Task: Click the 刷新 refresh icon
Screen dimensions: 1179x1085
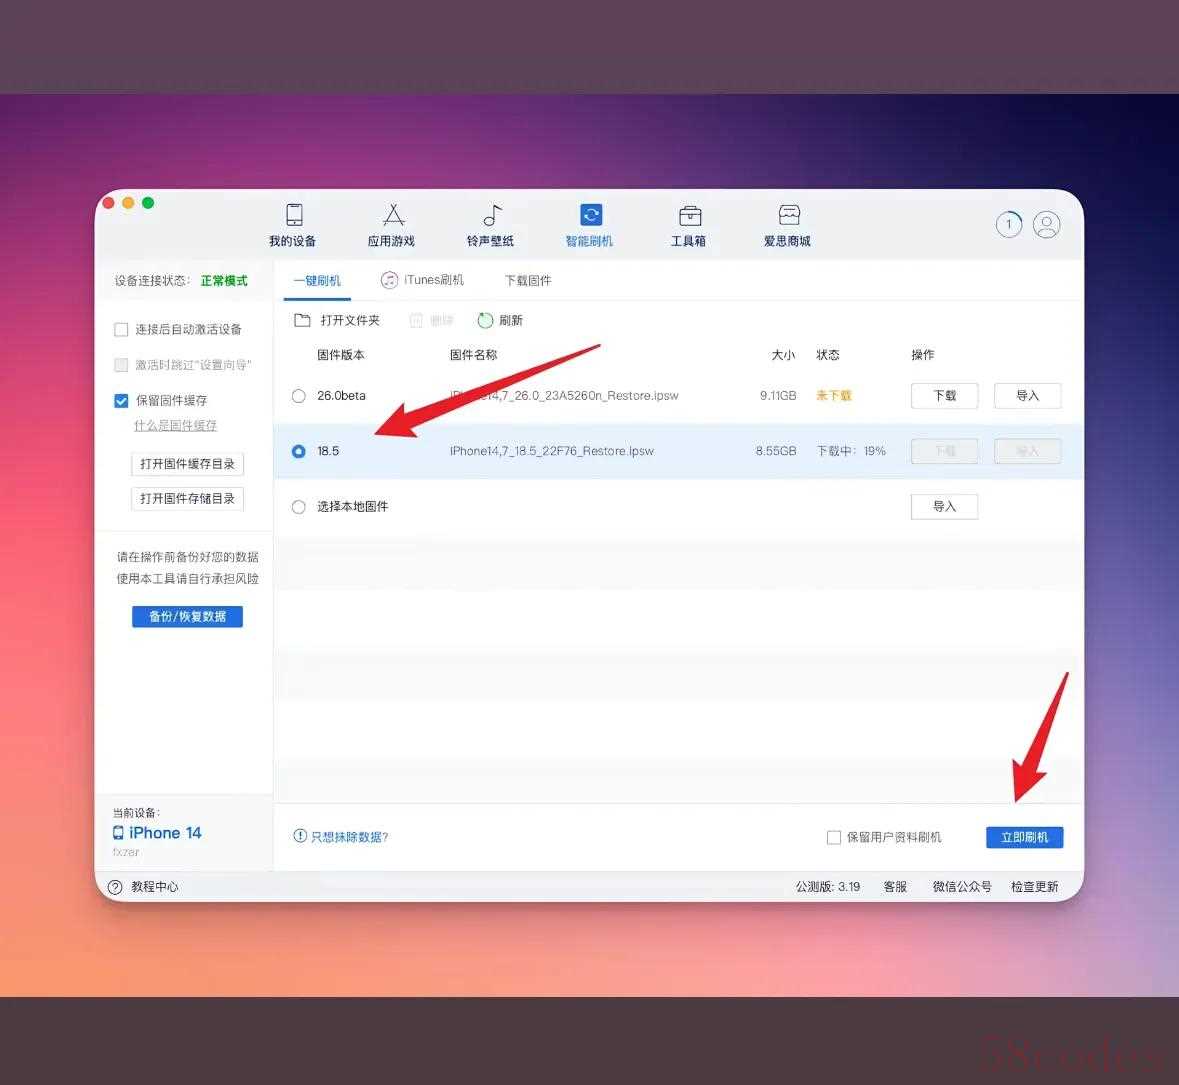Action: (x=486, y=321)
